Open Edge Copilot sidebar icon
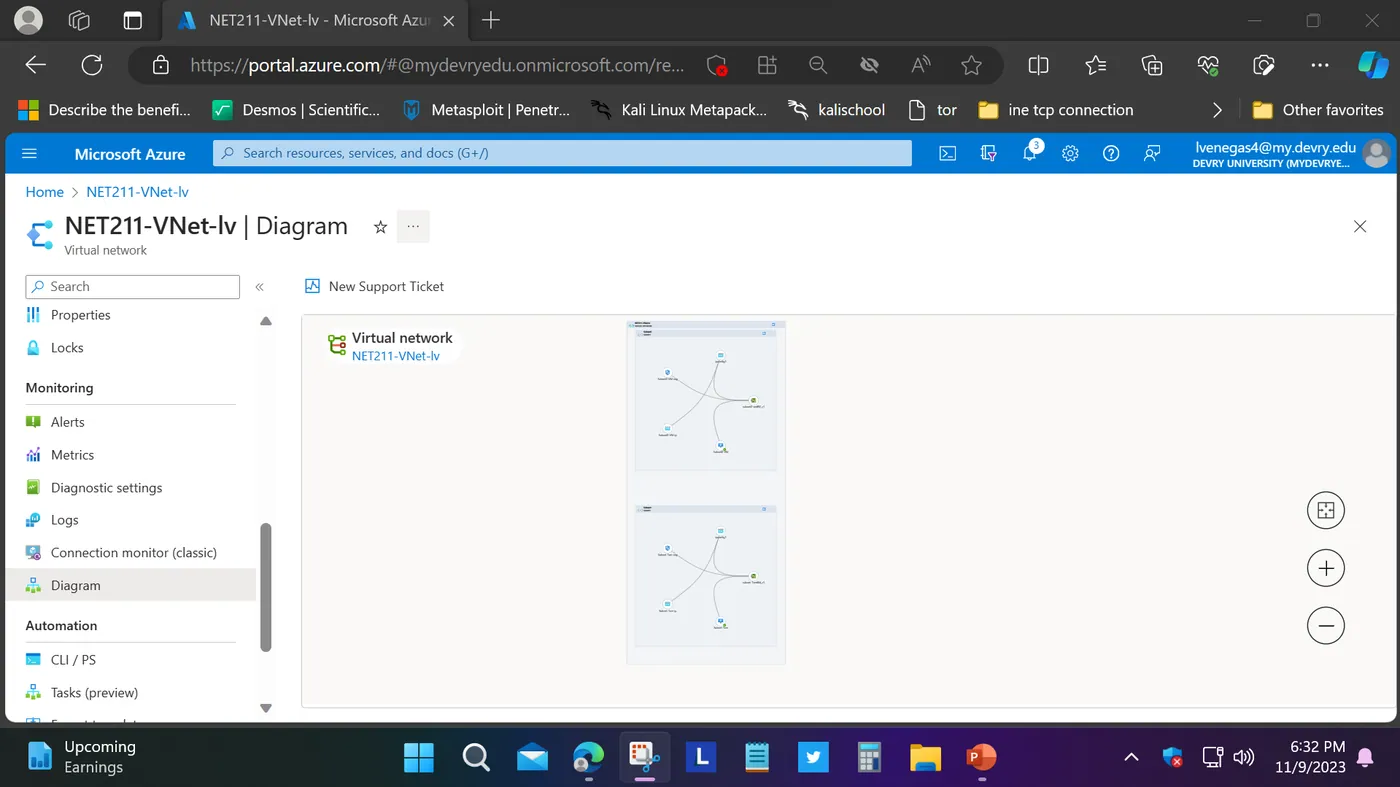Screen dimensions: 1400x787 coord(1373,65)
